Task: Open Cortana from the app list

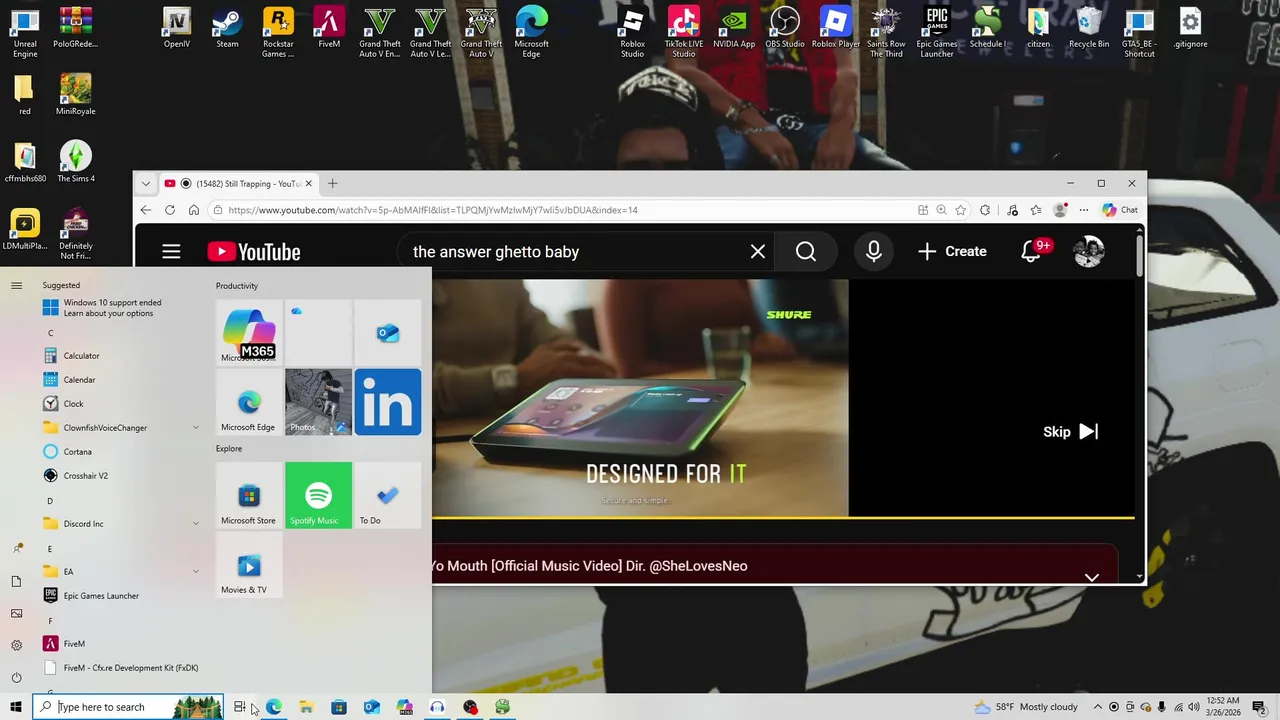Action: coord(120,452)
